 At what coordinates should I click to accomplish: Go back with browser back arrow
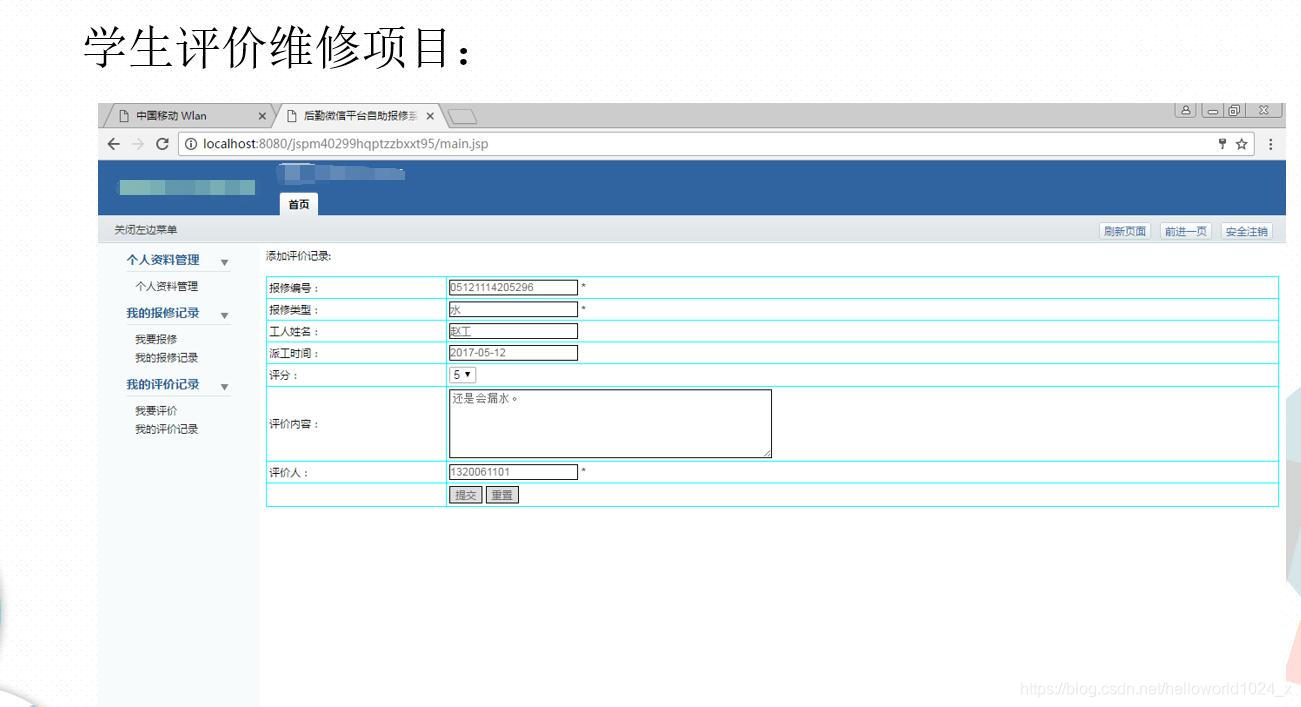[115, 144]
